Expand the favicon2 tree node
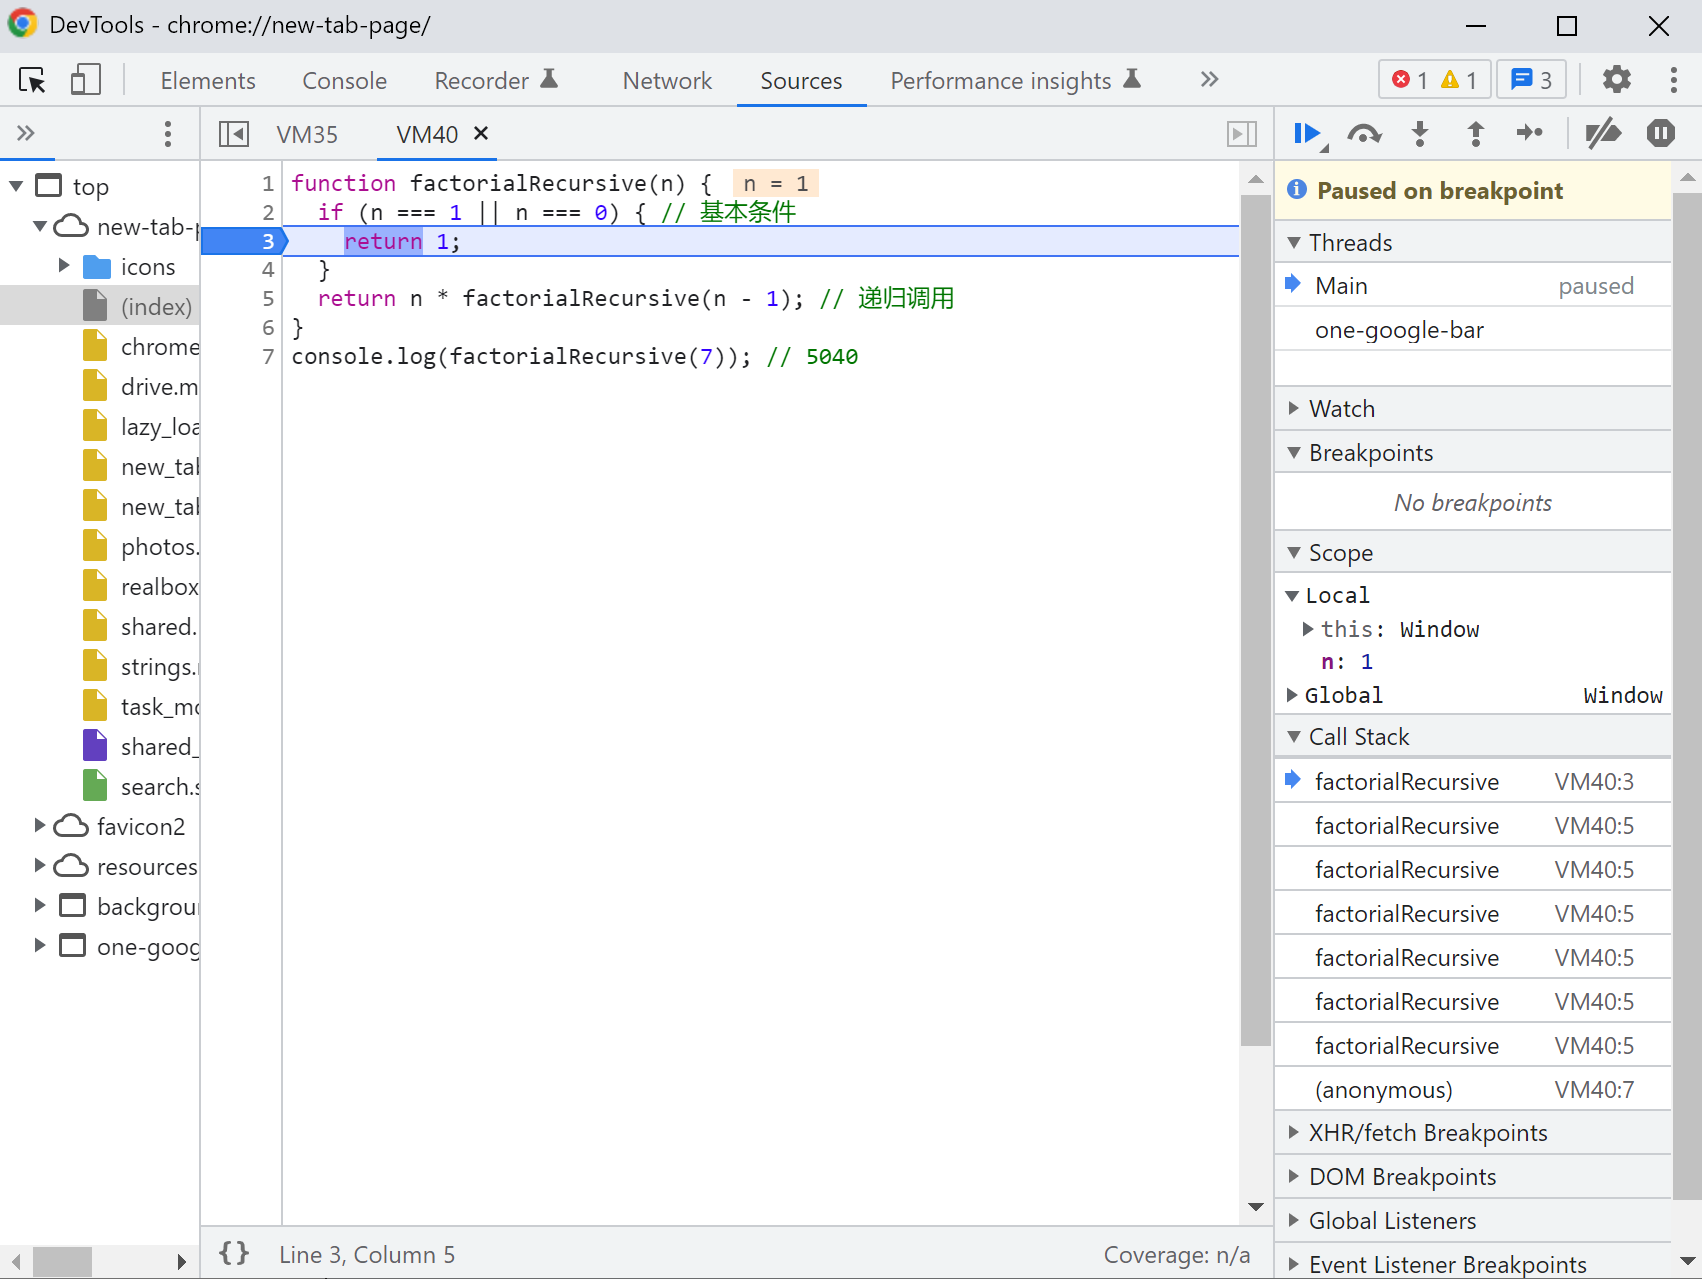This screenshot has width=1702, height=1279. [x=40, y=826]
